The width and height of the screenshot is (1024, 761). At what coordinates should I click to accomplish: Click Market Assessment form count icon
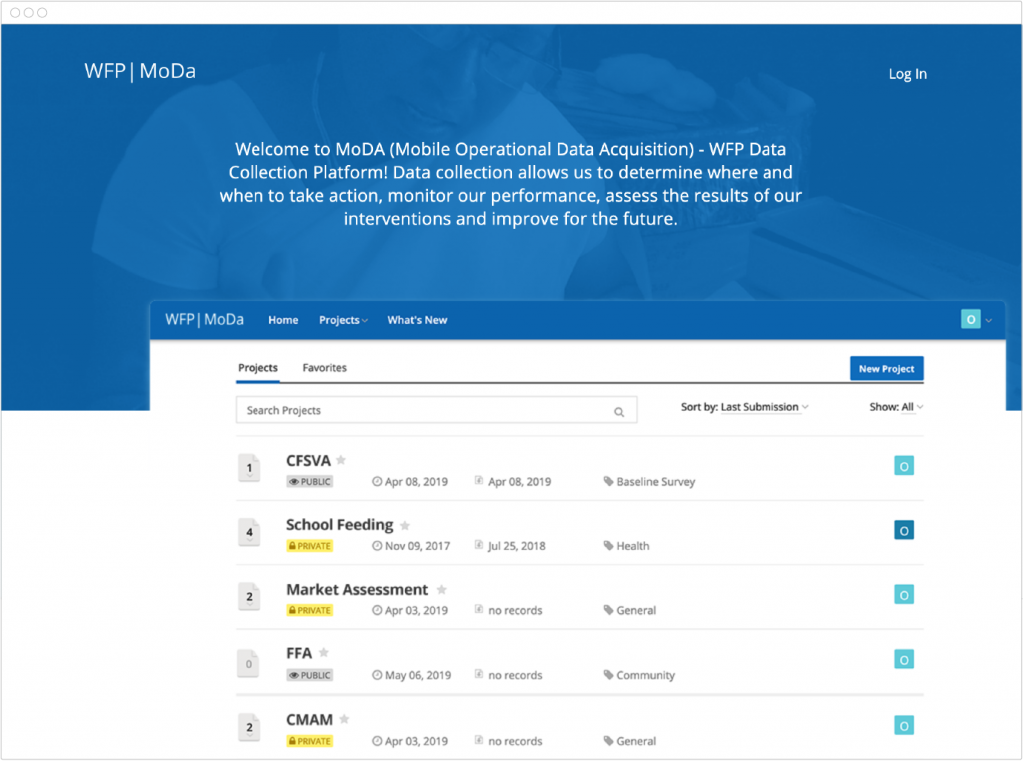point(249,596)
